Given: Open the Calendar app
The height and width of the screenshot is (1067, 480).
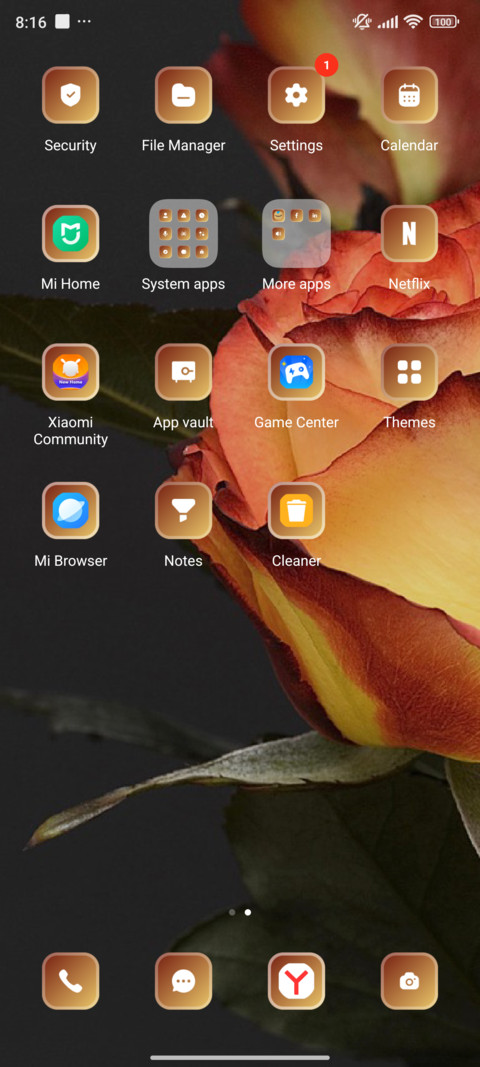Looking at the screenshot, I should coord(409,95).
